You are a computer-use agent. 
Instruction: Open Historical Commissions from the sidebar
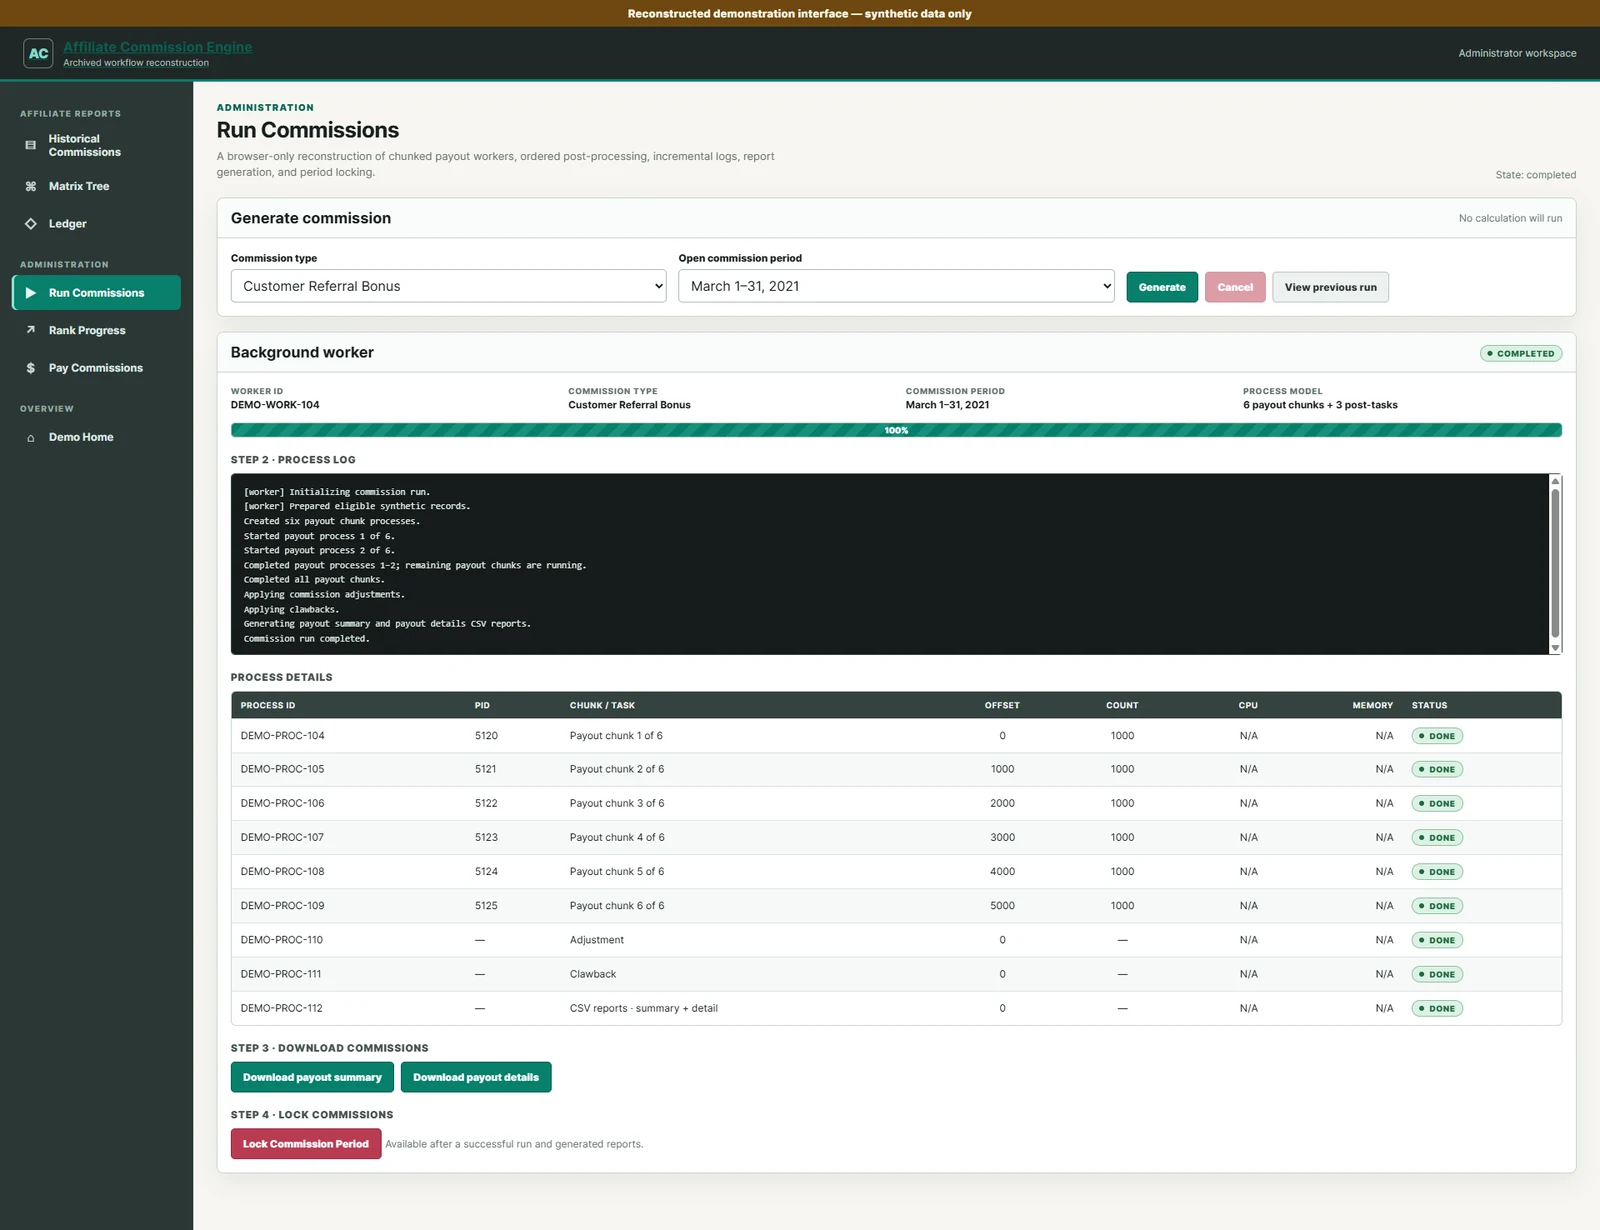(96, 145)
